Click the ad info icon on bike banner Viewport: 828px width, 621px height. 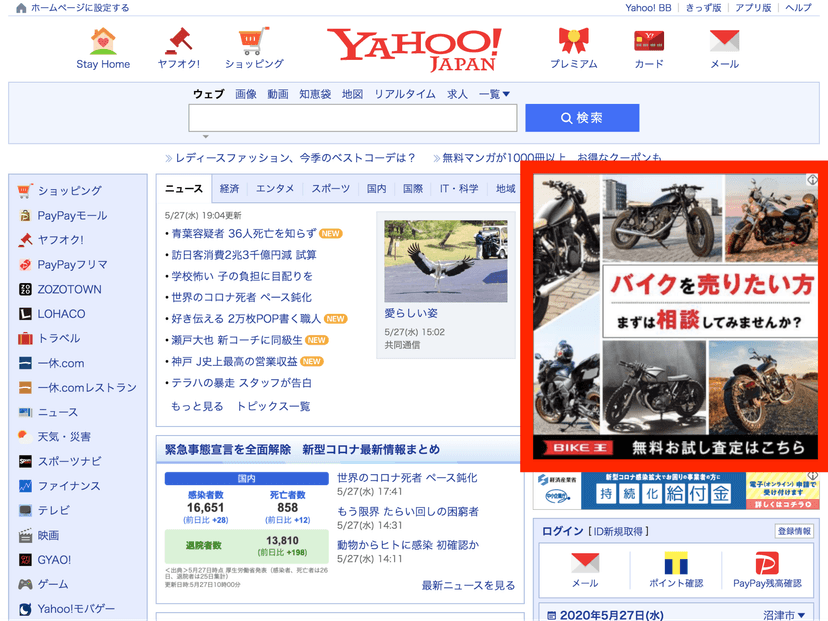click(812, 180)
